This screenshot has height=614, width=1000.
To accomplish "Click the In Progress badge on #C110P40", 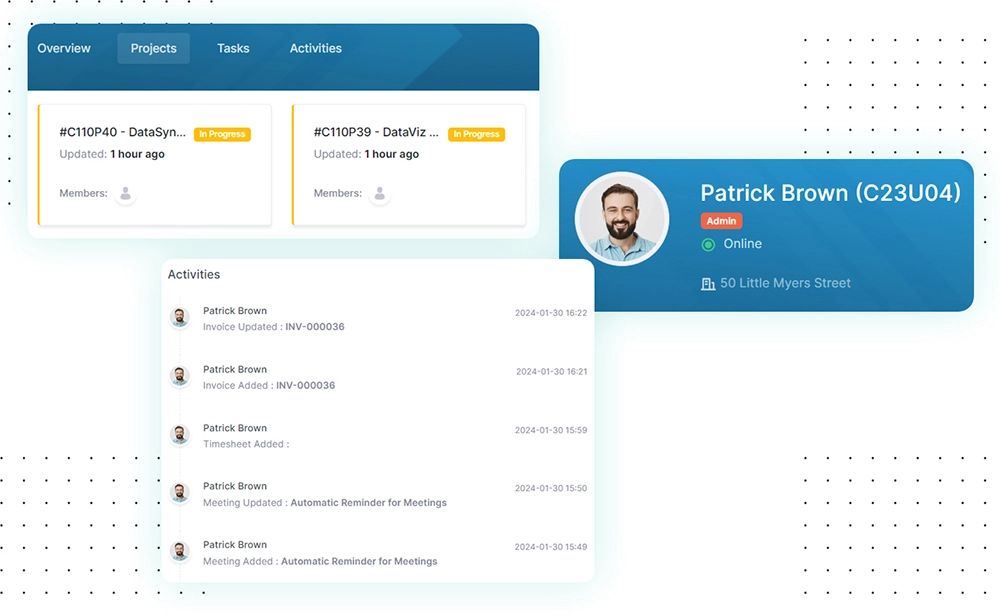I will [x=222, y=134].
